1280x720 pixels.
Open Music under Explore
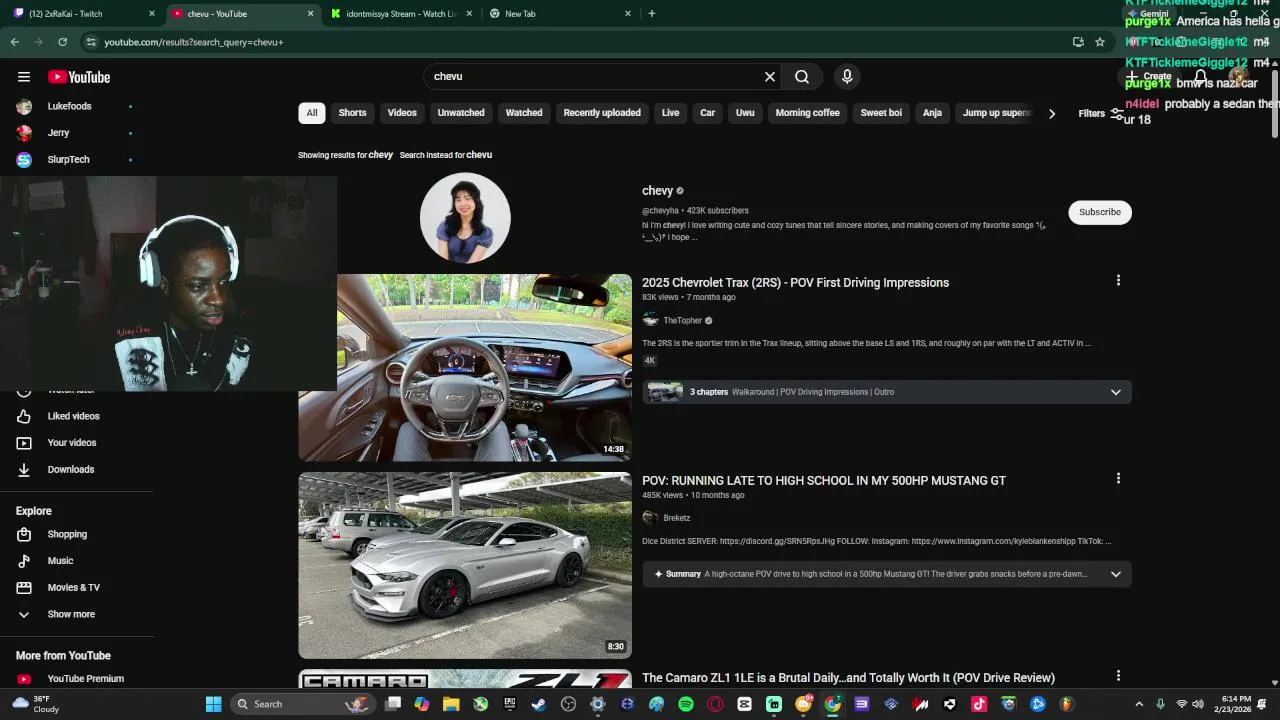[x=62, y=561]
